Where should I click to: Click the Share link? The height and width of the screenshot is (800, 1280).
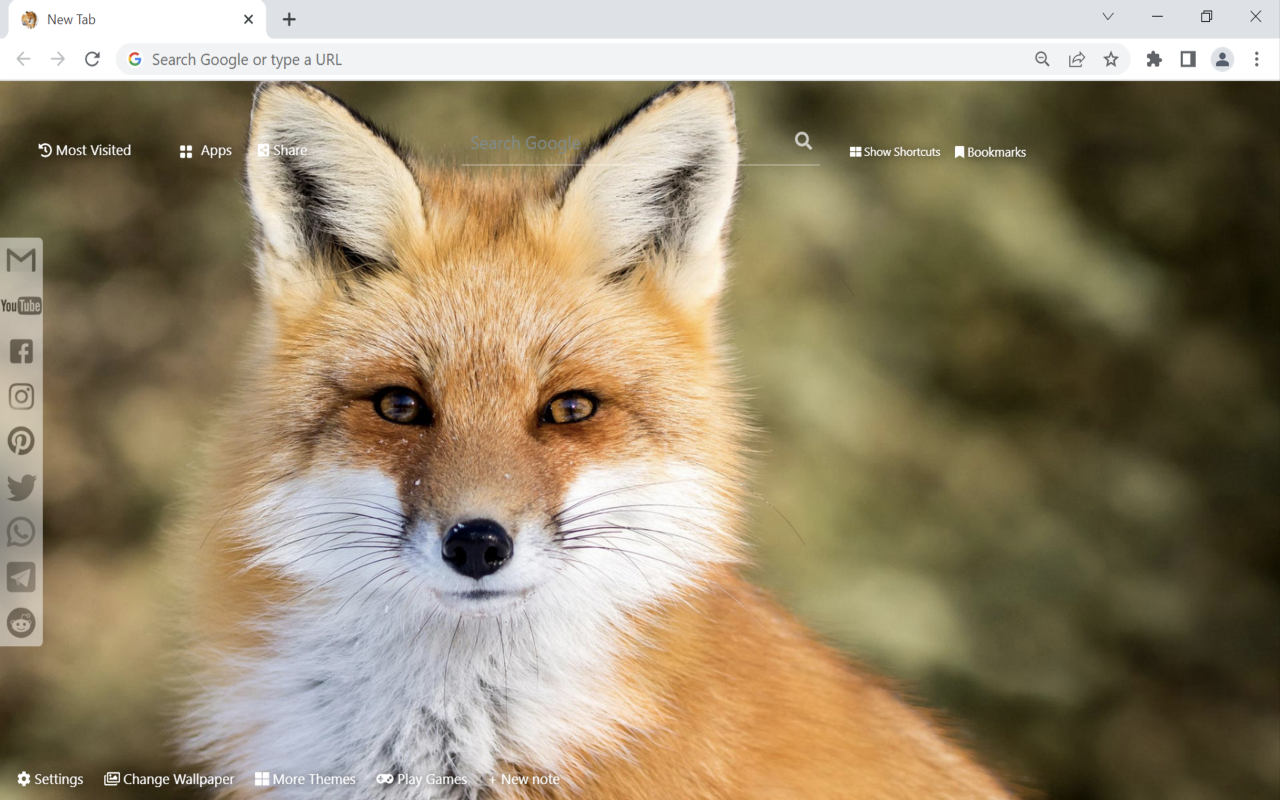(x=282, y=150)
